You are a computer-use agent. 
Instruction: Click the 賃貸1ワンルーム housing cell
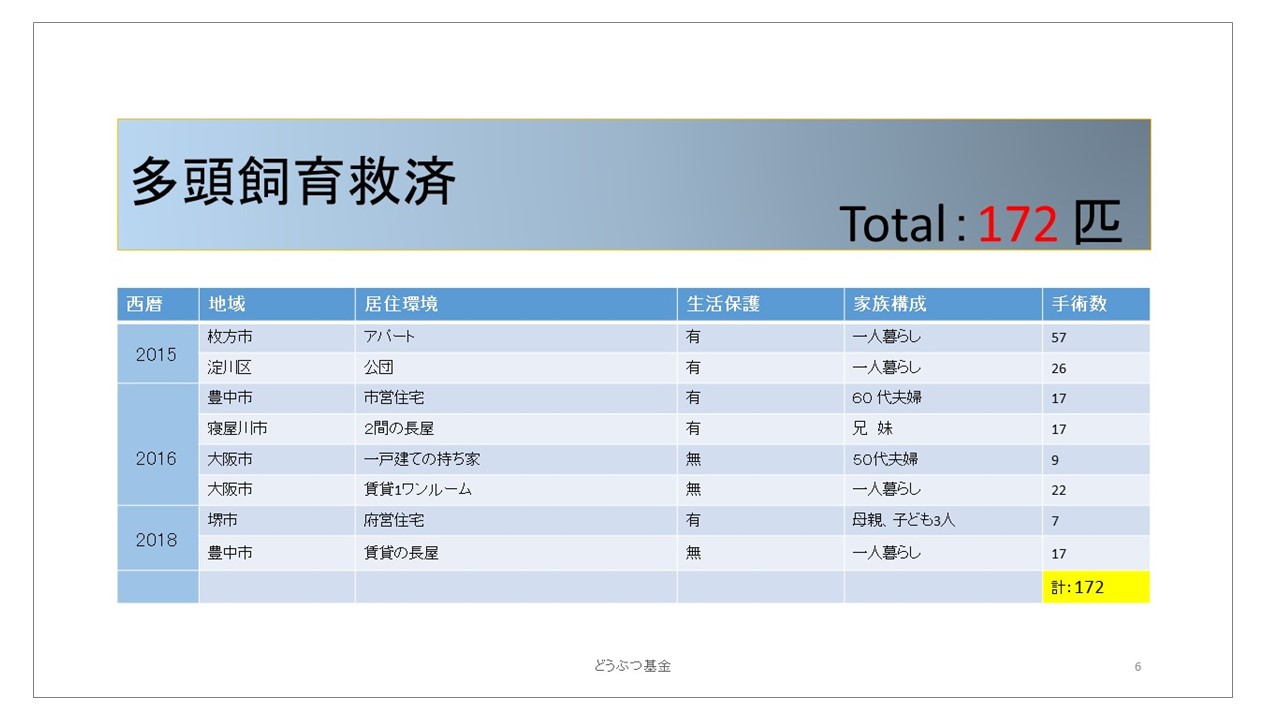pyautogui.click(x=418, y=489)
